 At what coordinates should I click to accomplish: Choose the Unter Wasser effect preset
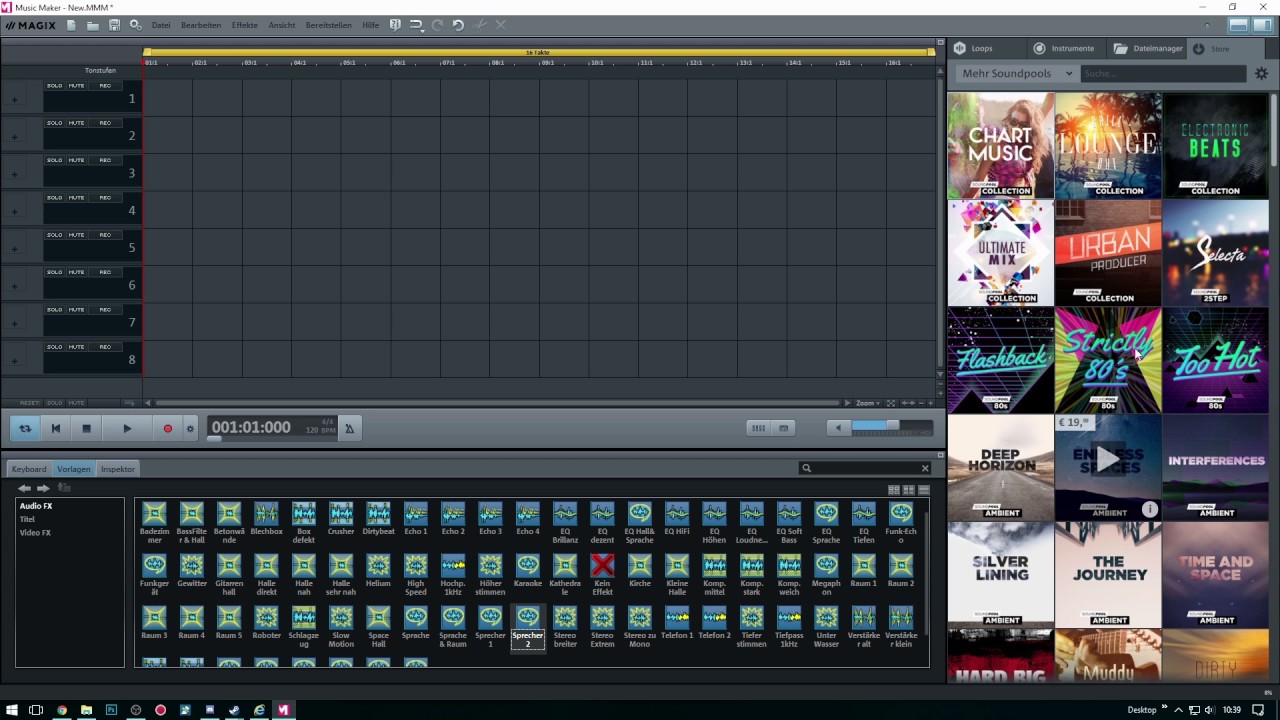pos(826,627)
